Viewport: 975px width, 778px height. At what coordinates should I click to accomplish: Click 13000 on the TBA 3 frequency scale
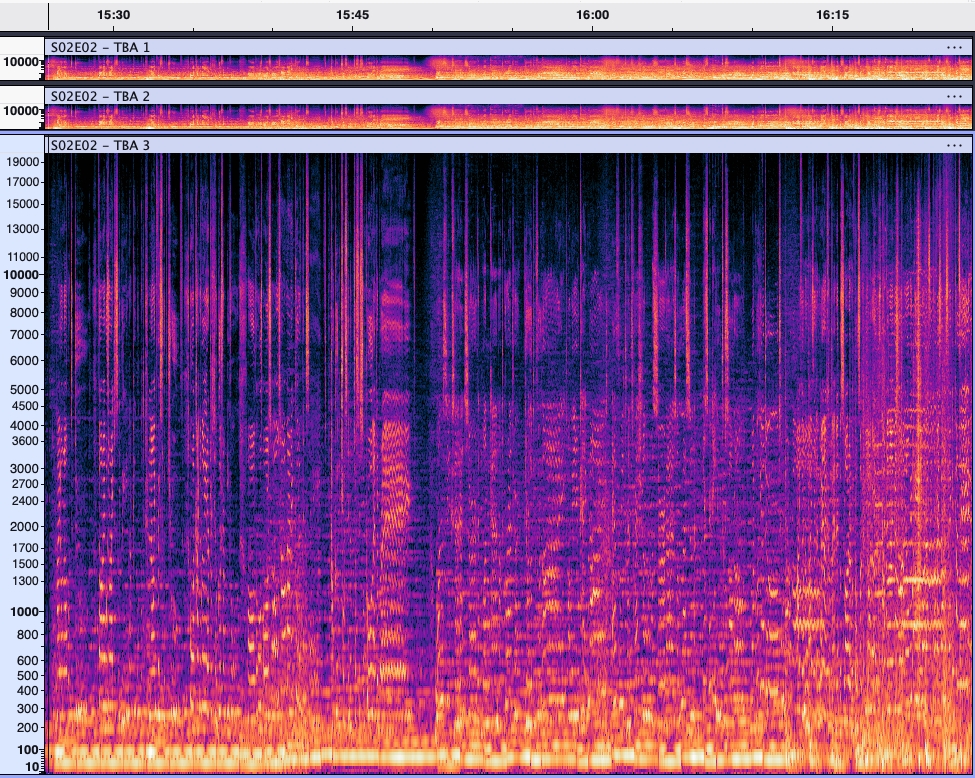point(23,228)
